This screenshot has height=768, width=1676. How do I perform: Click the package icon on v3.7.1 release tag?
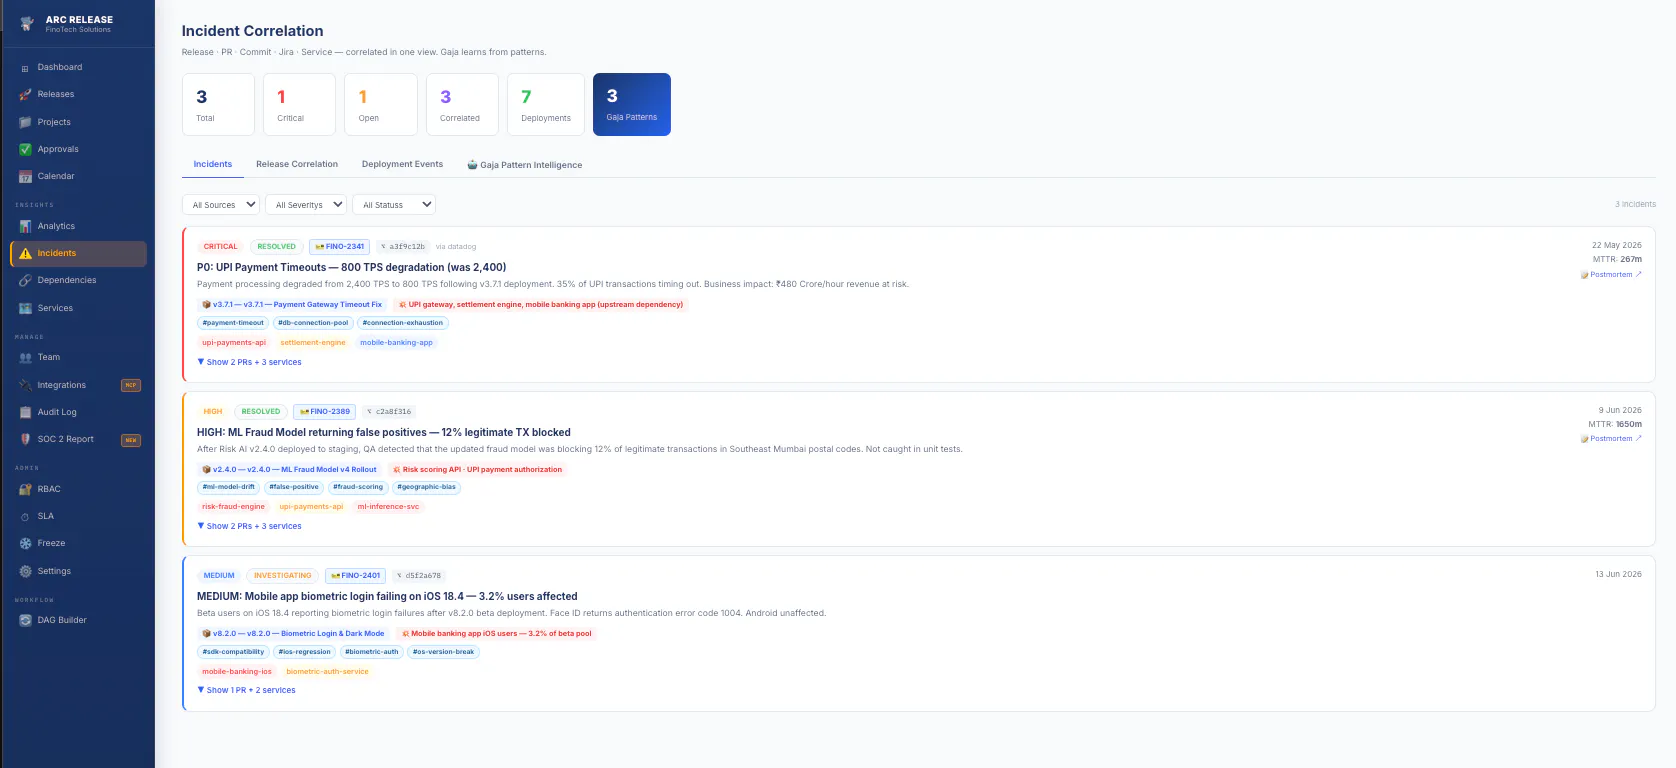(207, 304)
